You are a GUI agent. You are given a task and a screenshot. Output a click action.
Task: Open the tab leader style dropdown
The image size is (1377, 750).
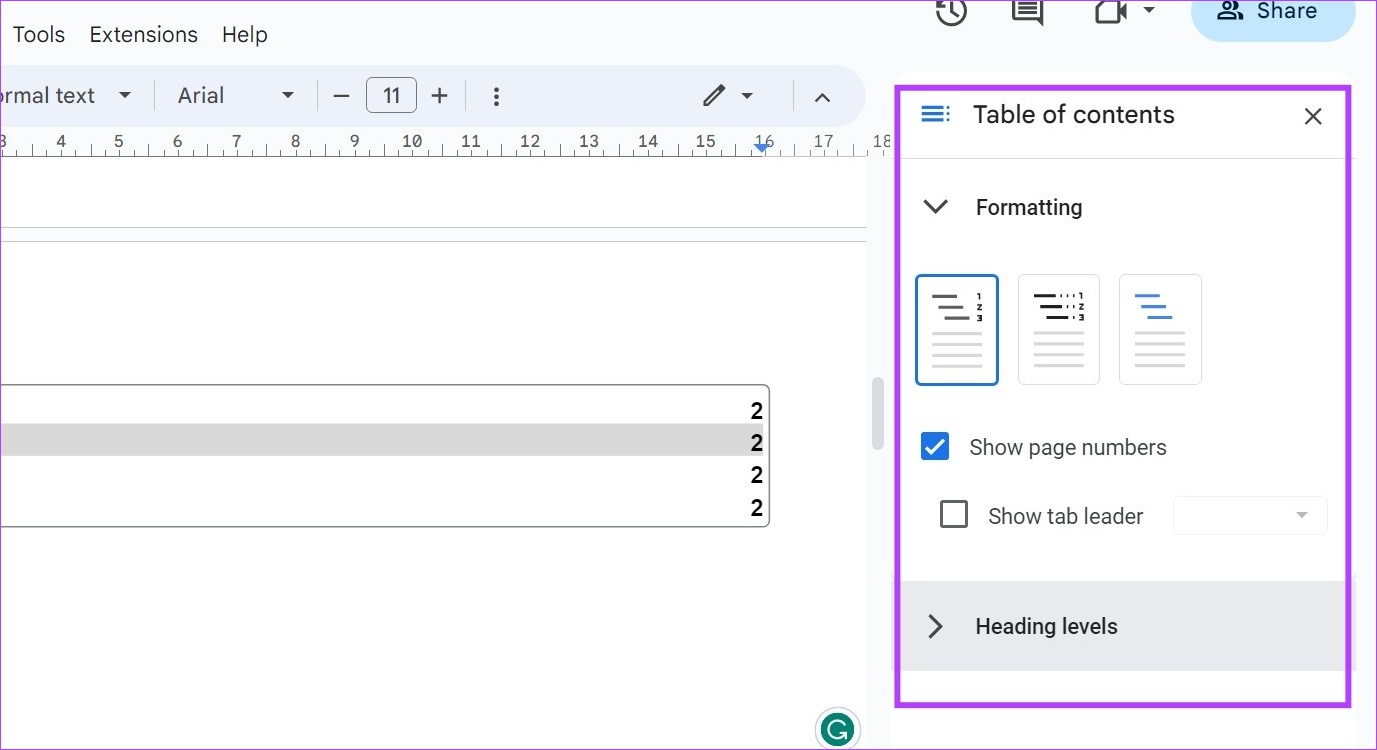click(1250, 516)
